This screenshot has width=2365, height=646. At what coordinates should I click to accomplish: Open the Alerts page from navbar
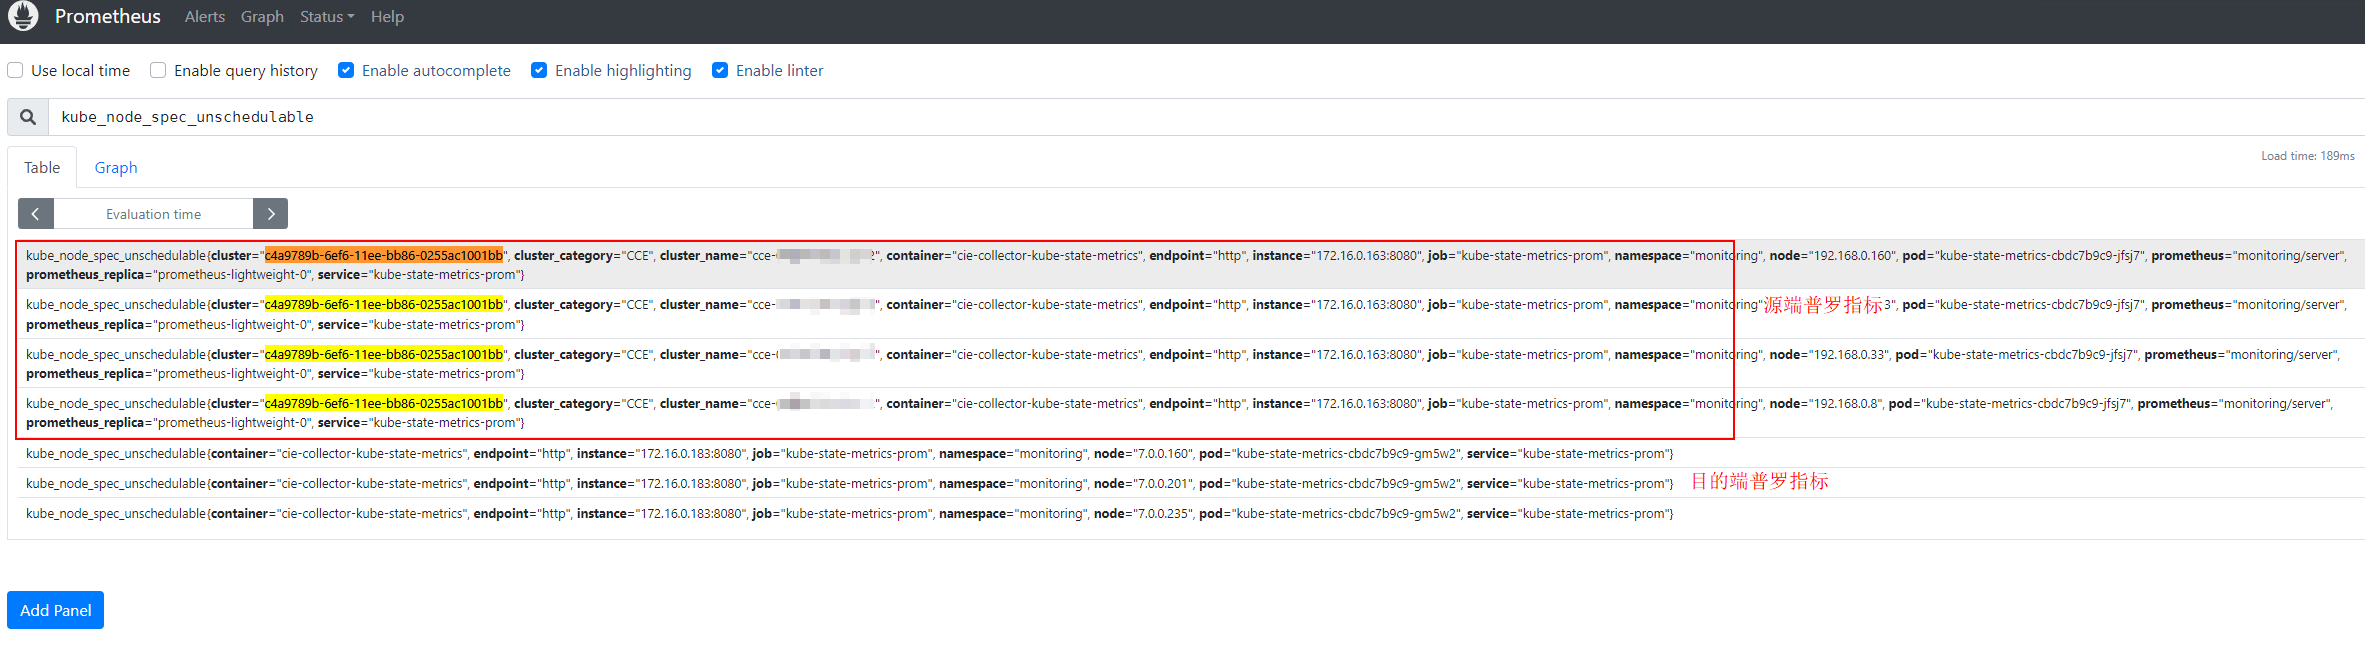click(x=205, y=17)
